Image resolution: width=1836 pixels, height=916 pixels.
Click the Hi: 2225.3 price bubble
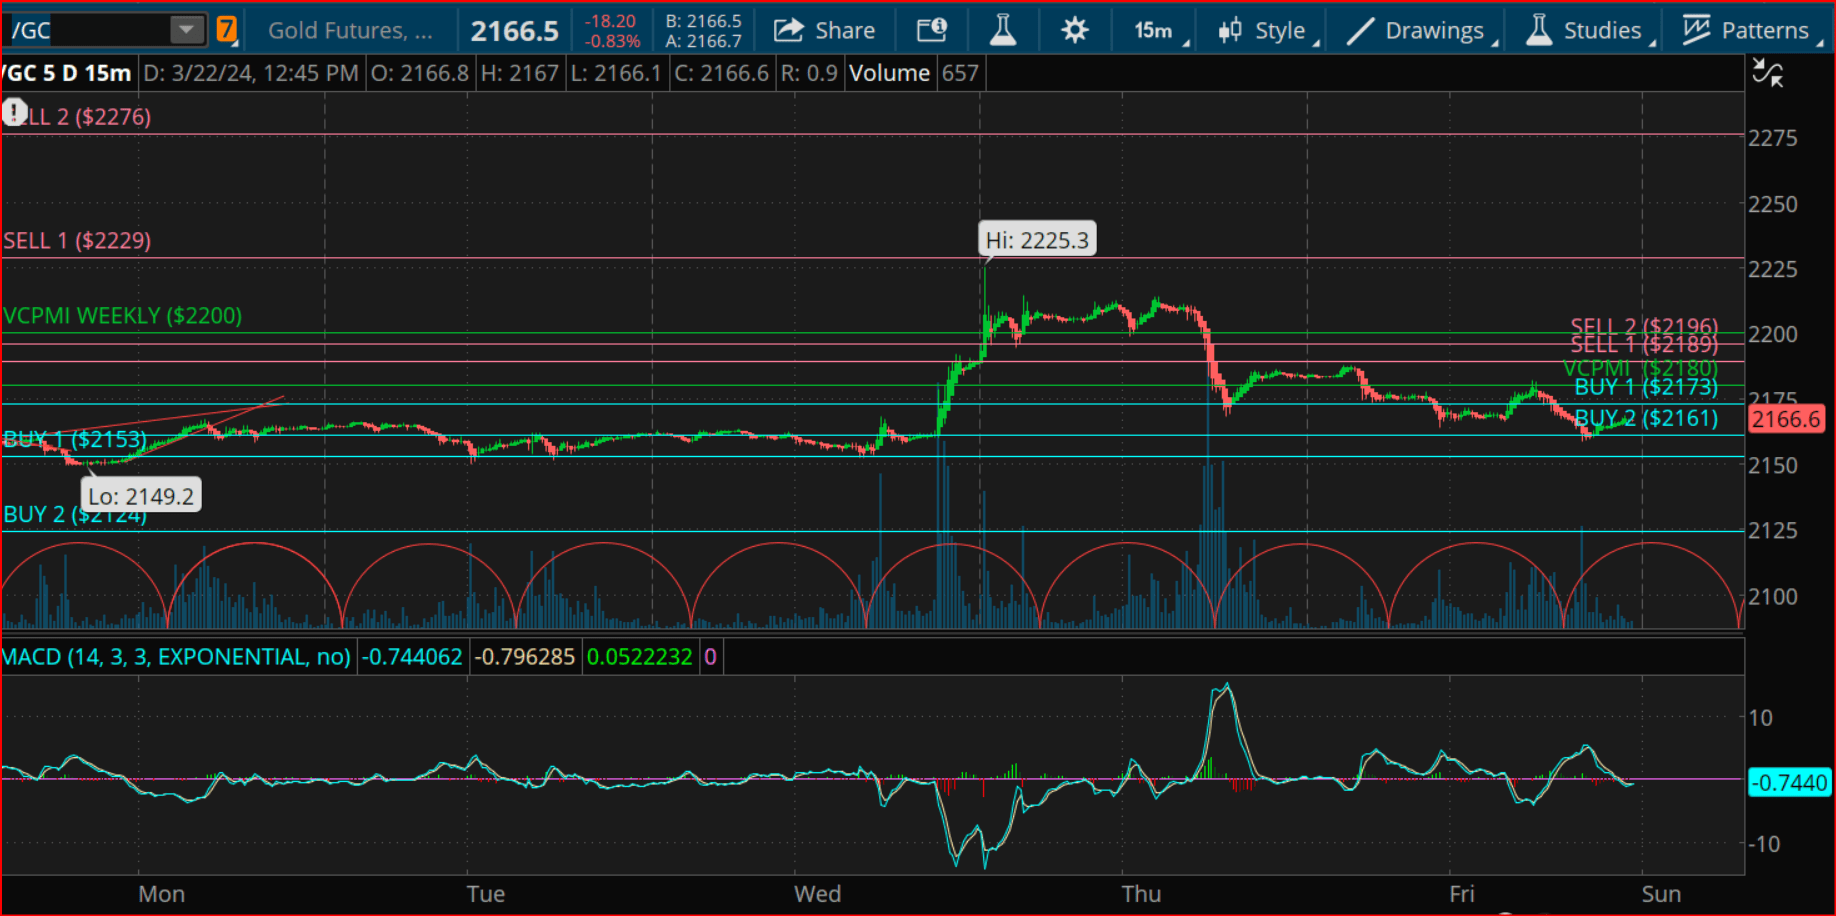tap(1037, 240)
